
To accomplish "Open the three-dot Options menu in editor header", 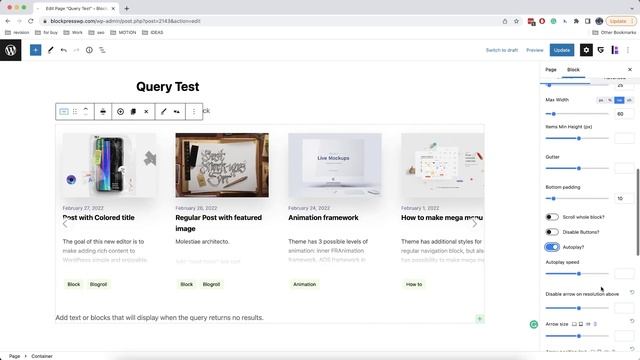I will pyautogui.click(x=628, y=50).
